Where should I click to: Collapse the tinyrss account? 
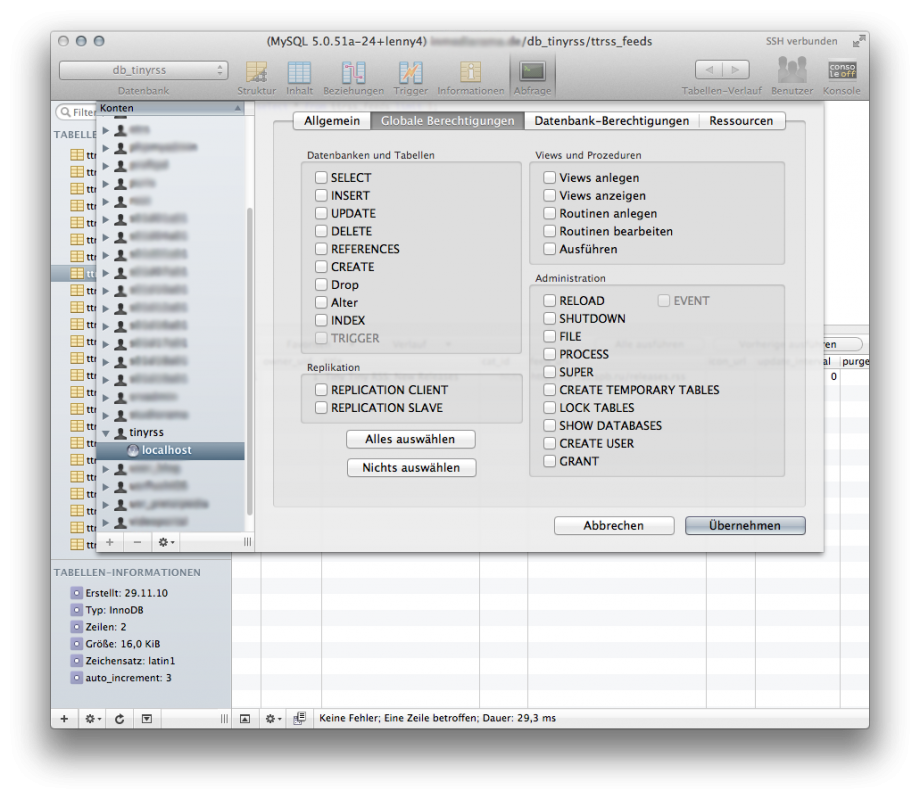(x=106, y=434)
